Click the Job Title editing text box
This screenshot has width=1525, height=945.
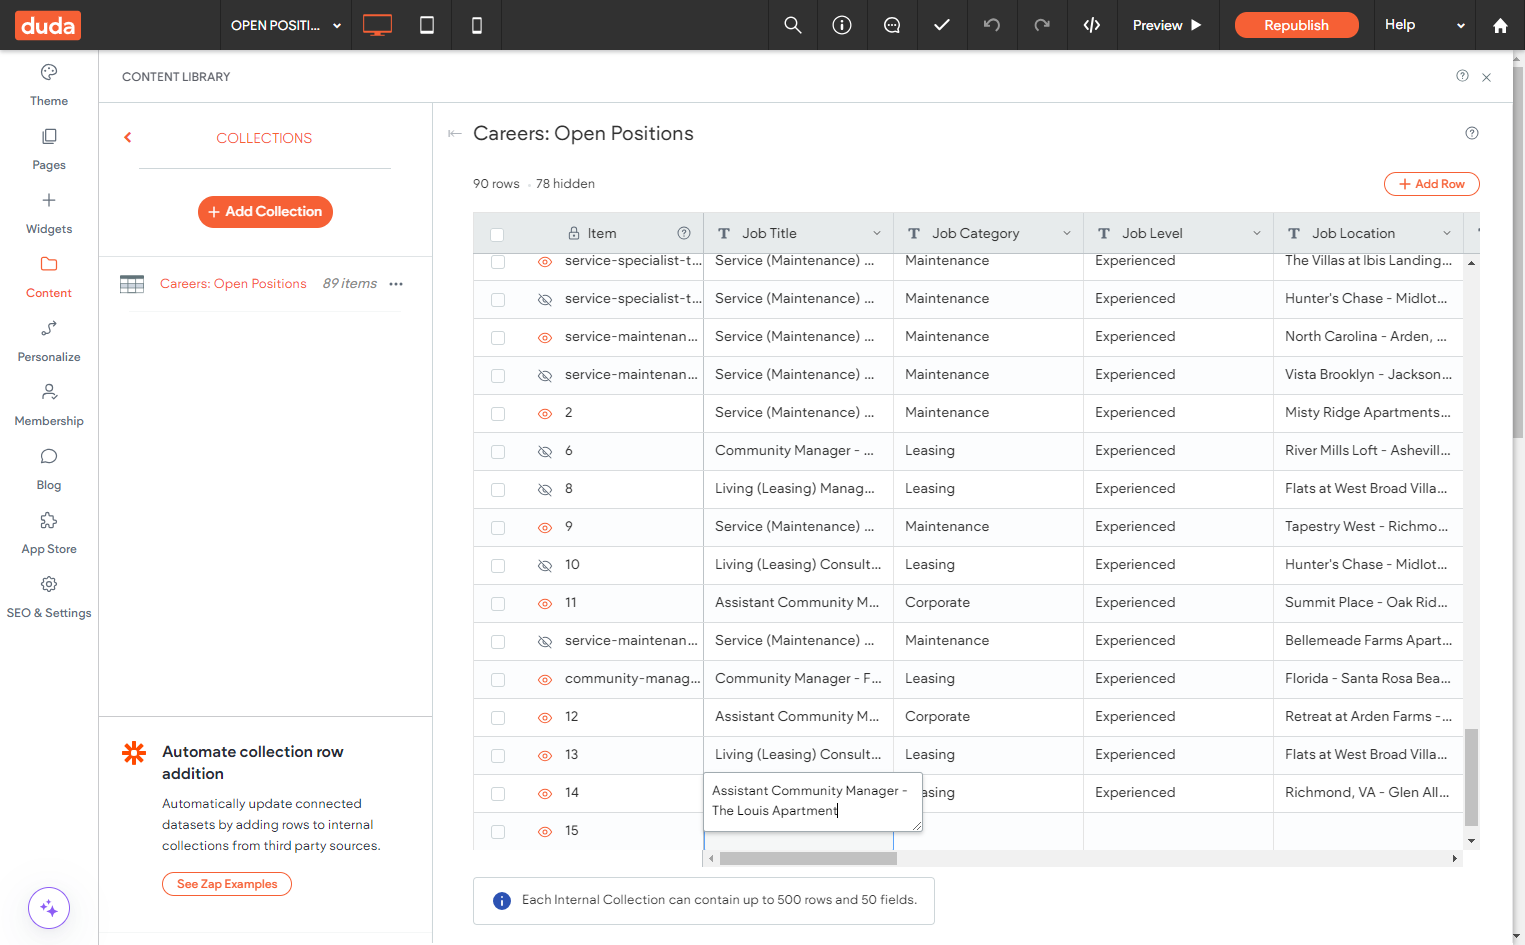coord(813,801)
